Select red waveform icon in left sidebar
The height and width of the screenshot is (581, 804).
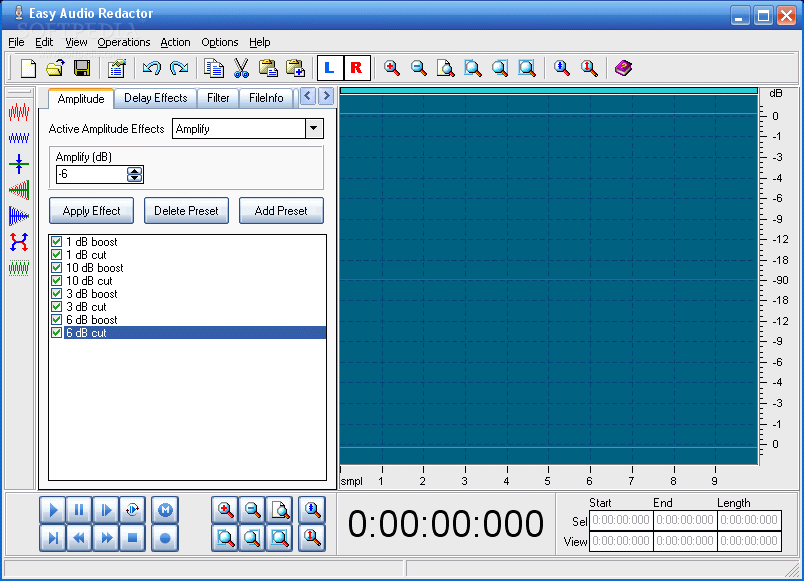tap(19, 112)
